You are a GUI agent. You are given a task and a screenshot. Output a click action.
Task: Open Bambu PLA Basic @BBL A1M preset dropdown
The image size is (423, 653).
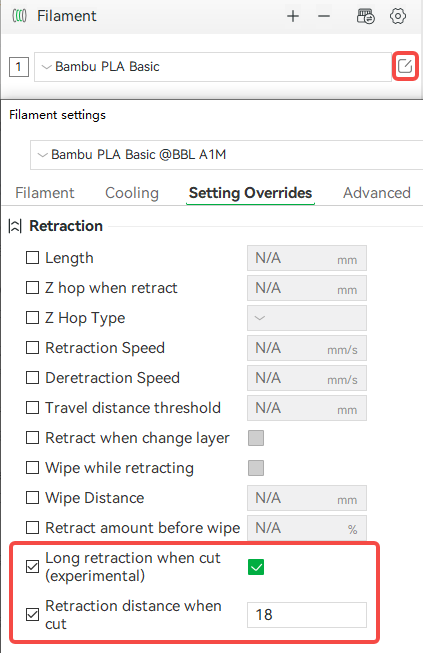pyautogui.click(x=226, y=155)
